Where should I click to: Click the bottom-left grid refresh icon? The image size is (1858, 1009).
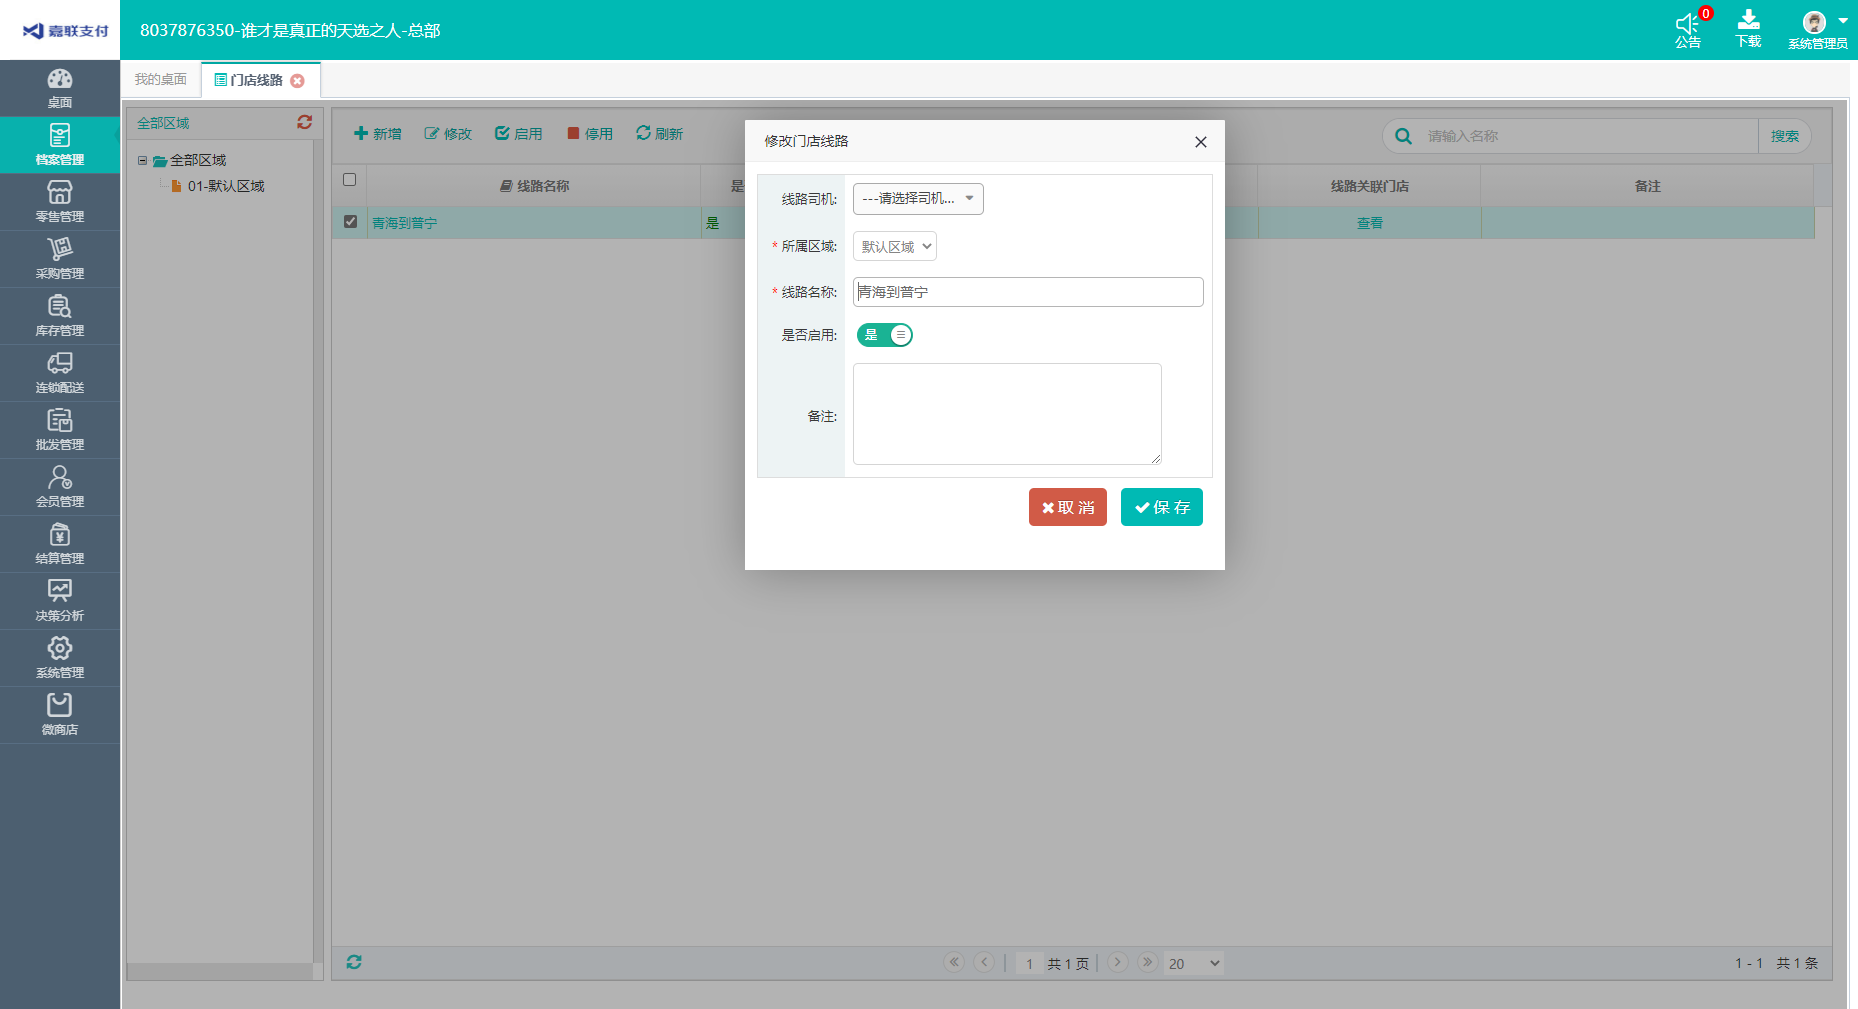pos(354,962)
